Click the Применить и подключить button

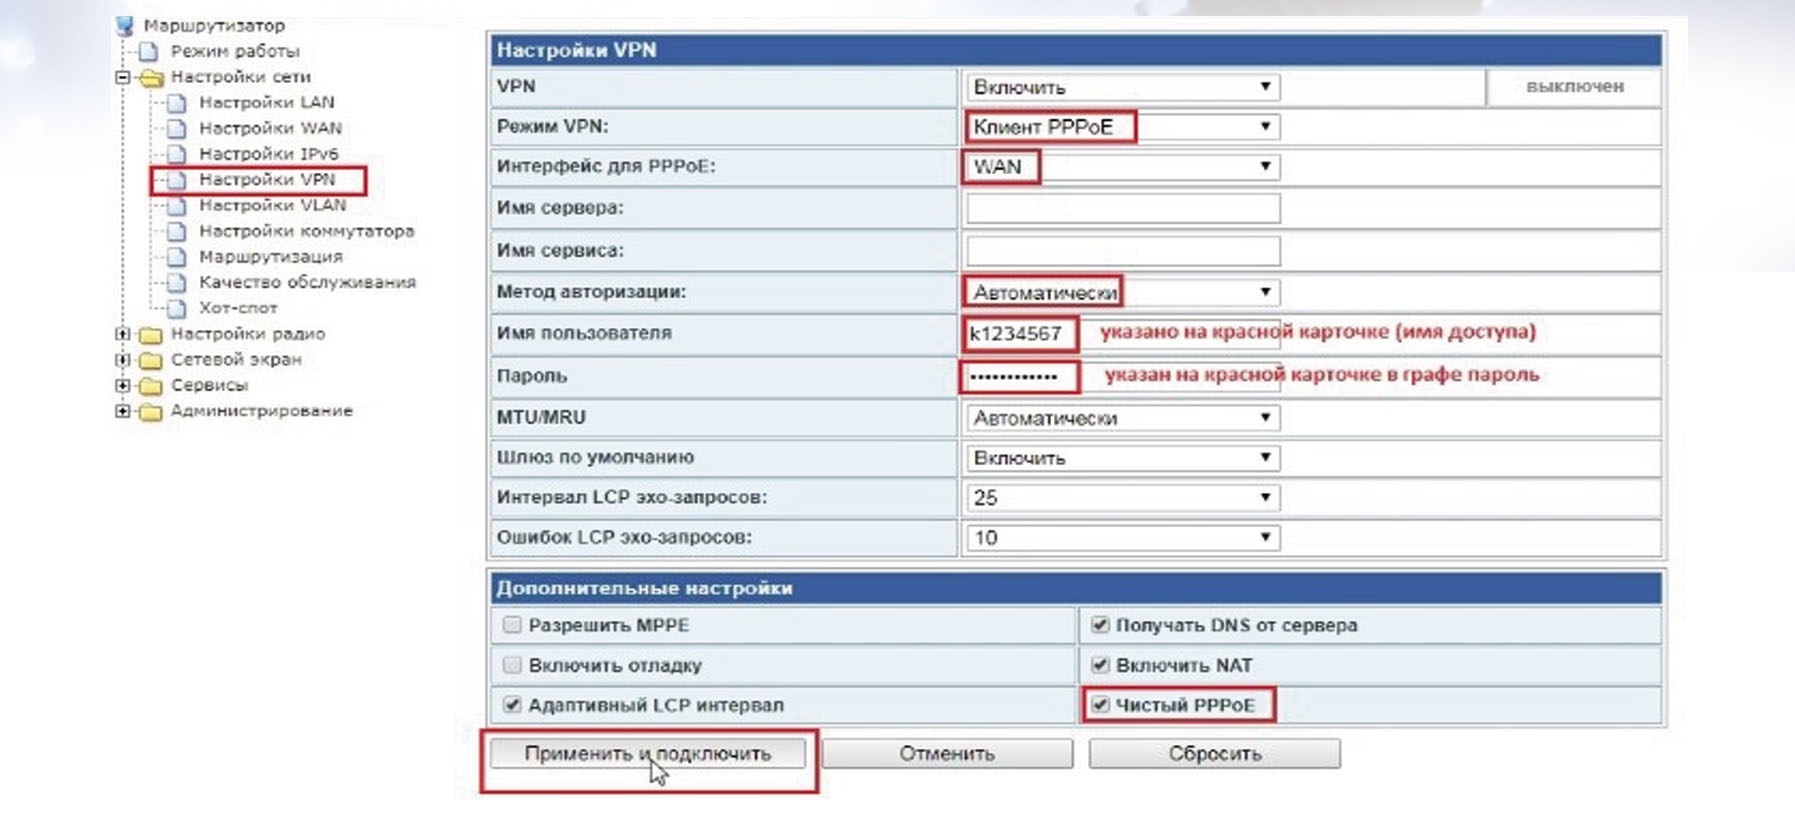[647, 754]
